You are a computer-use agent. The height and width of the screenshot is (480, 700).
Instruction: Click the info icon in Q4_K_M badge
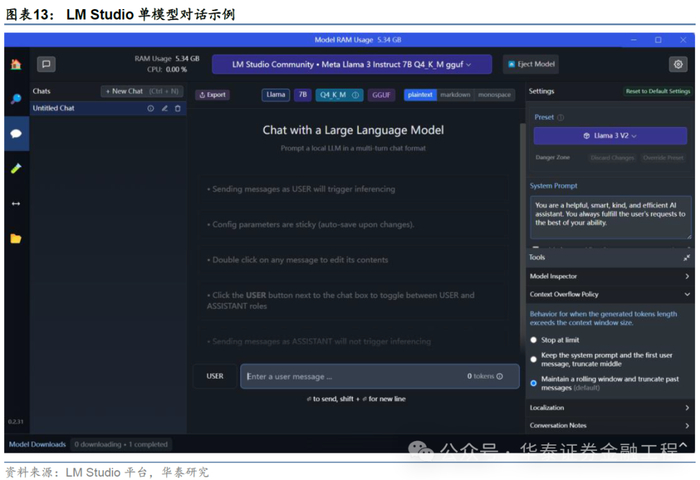pos(355,95)
